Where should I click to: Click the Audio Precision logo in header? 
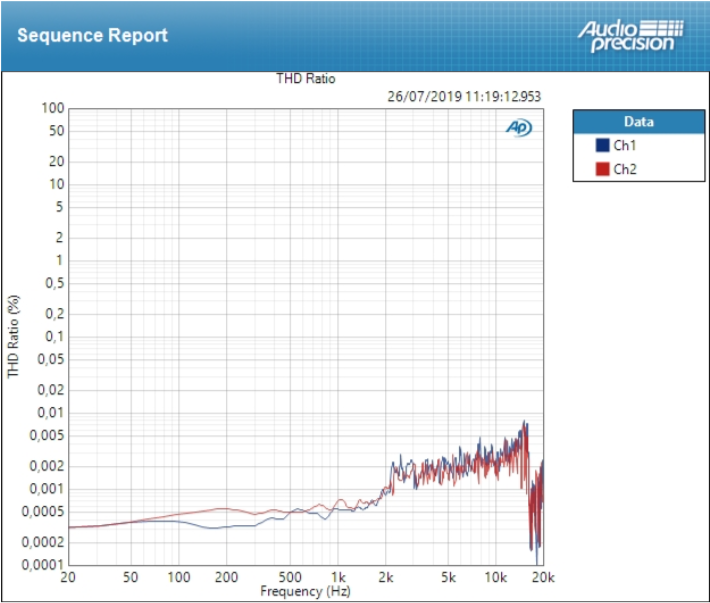tap(630, 35)
